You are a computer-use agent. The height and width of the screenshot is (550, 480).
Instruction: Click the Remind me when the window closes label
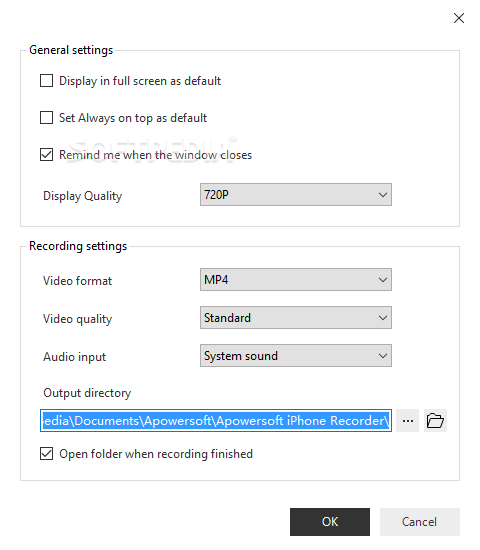click(x=155, y=155)
